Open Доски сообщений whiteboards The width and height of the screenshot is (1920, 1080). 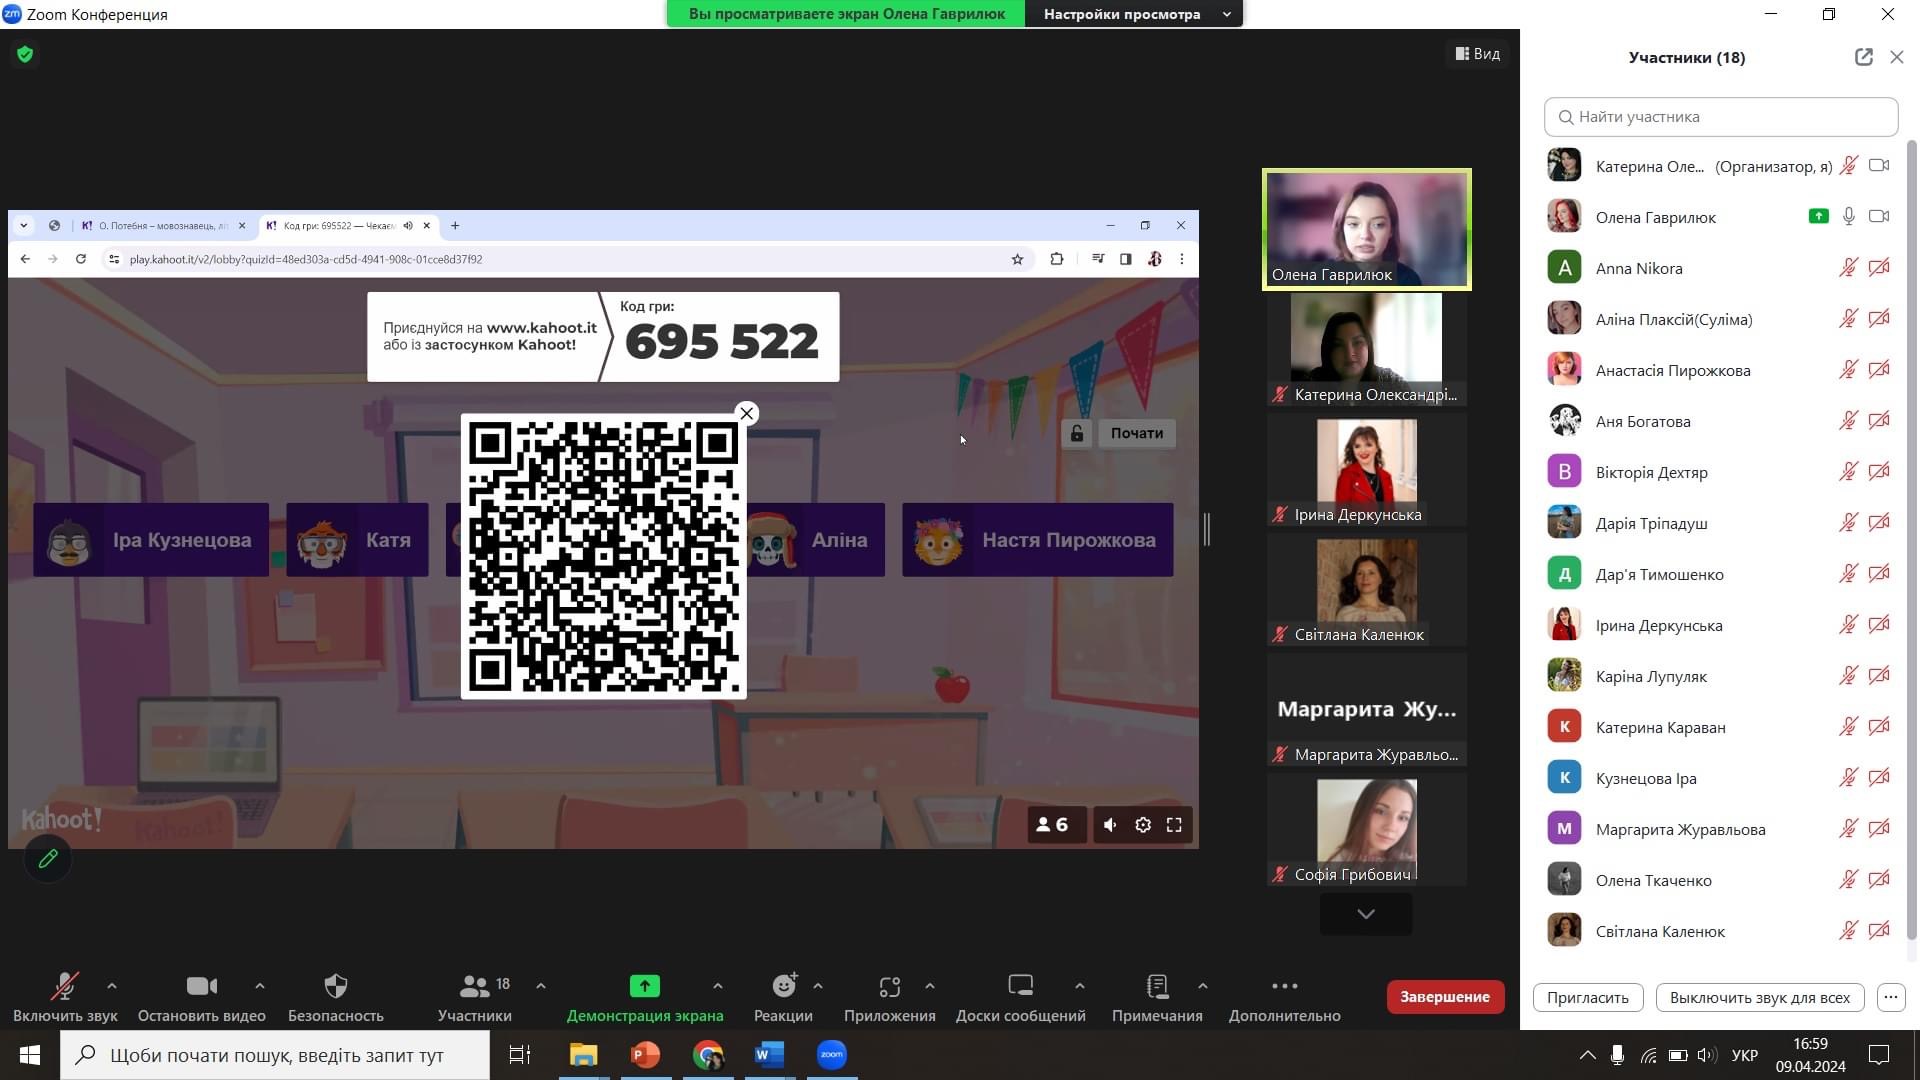click(1020, 997)
